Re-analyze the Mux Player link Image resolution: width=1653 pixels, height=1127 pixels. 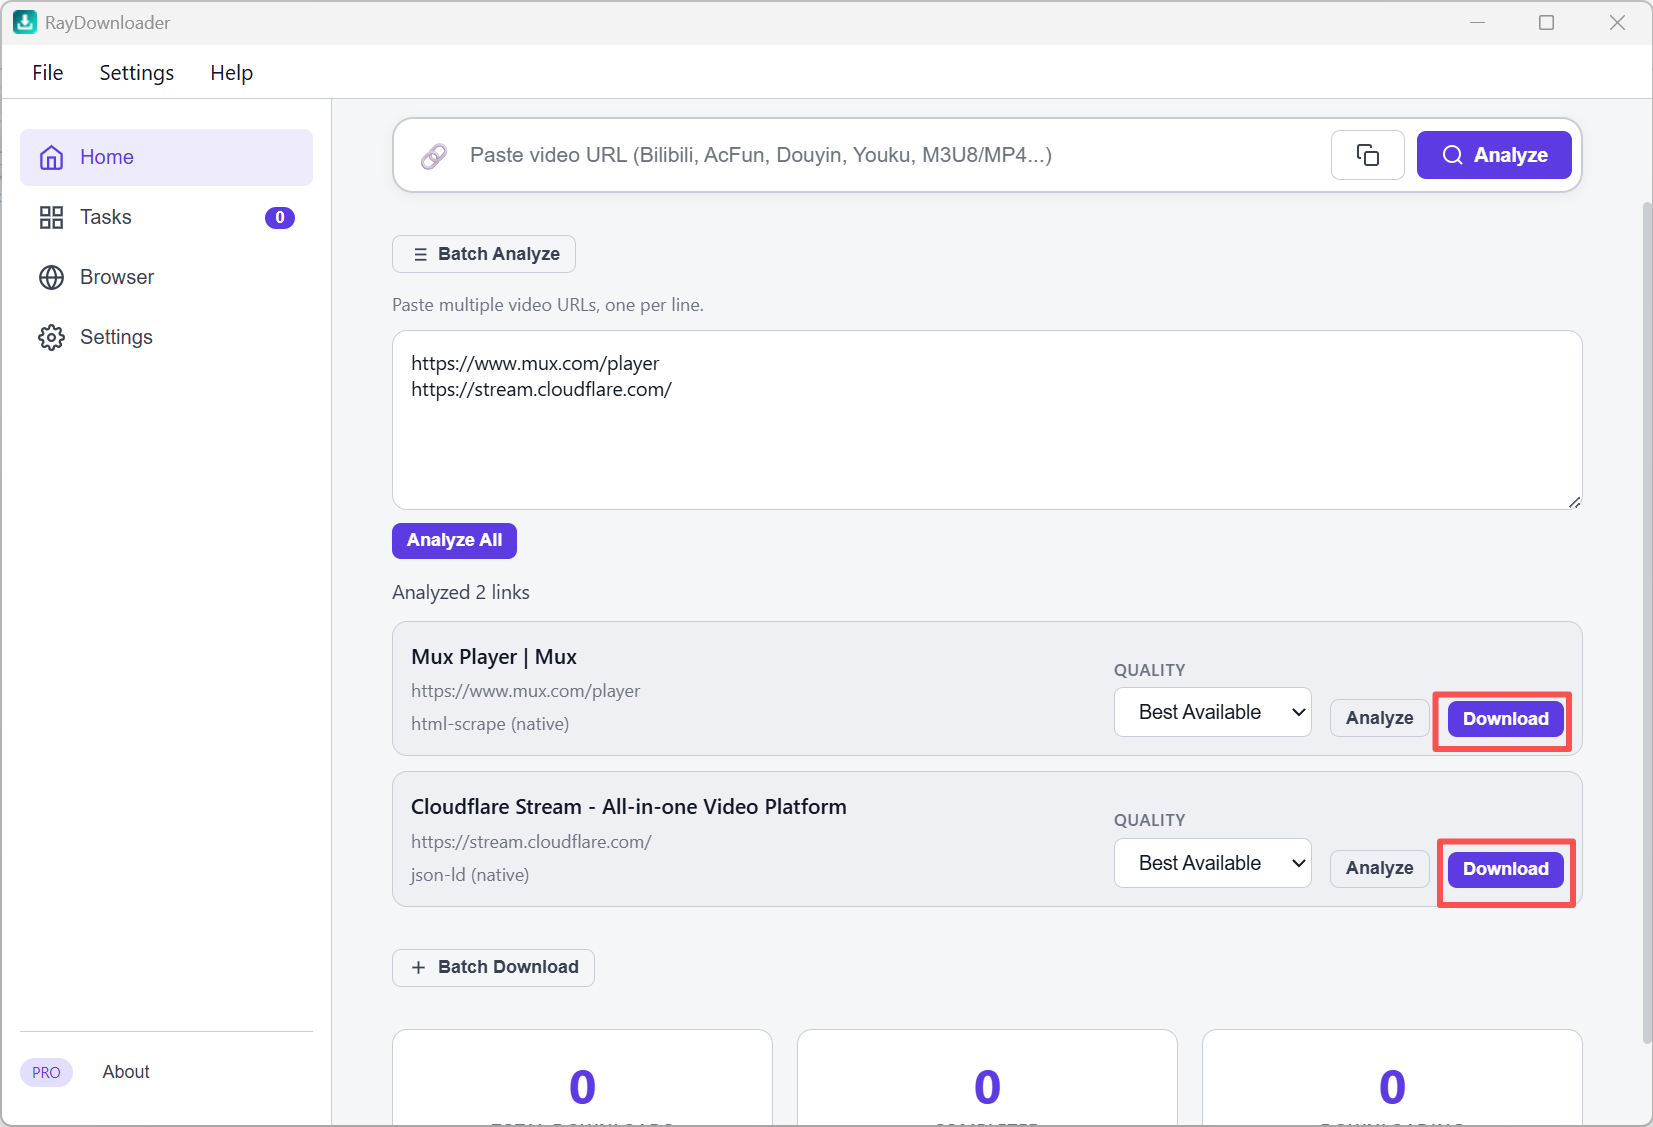[x=1379, y=718]
